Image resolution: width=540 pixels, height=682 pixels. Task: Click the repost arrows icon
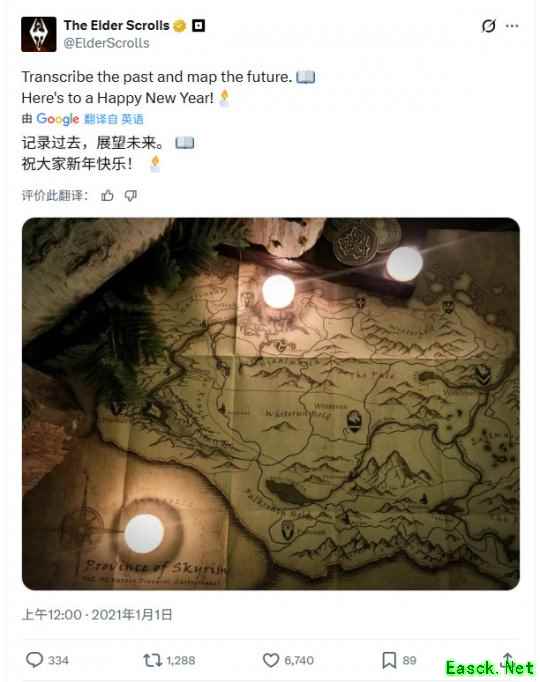(x=152, y=660)
